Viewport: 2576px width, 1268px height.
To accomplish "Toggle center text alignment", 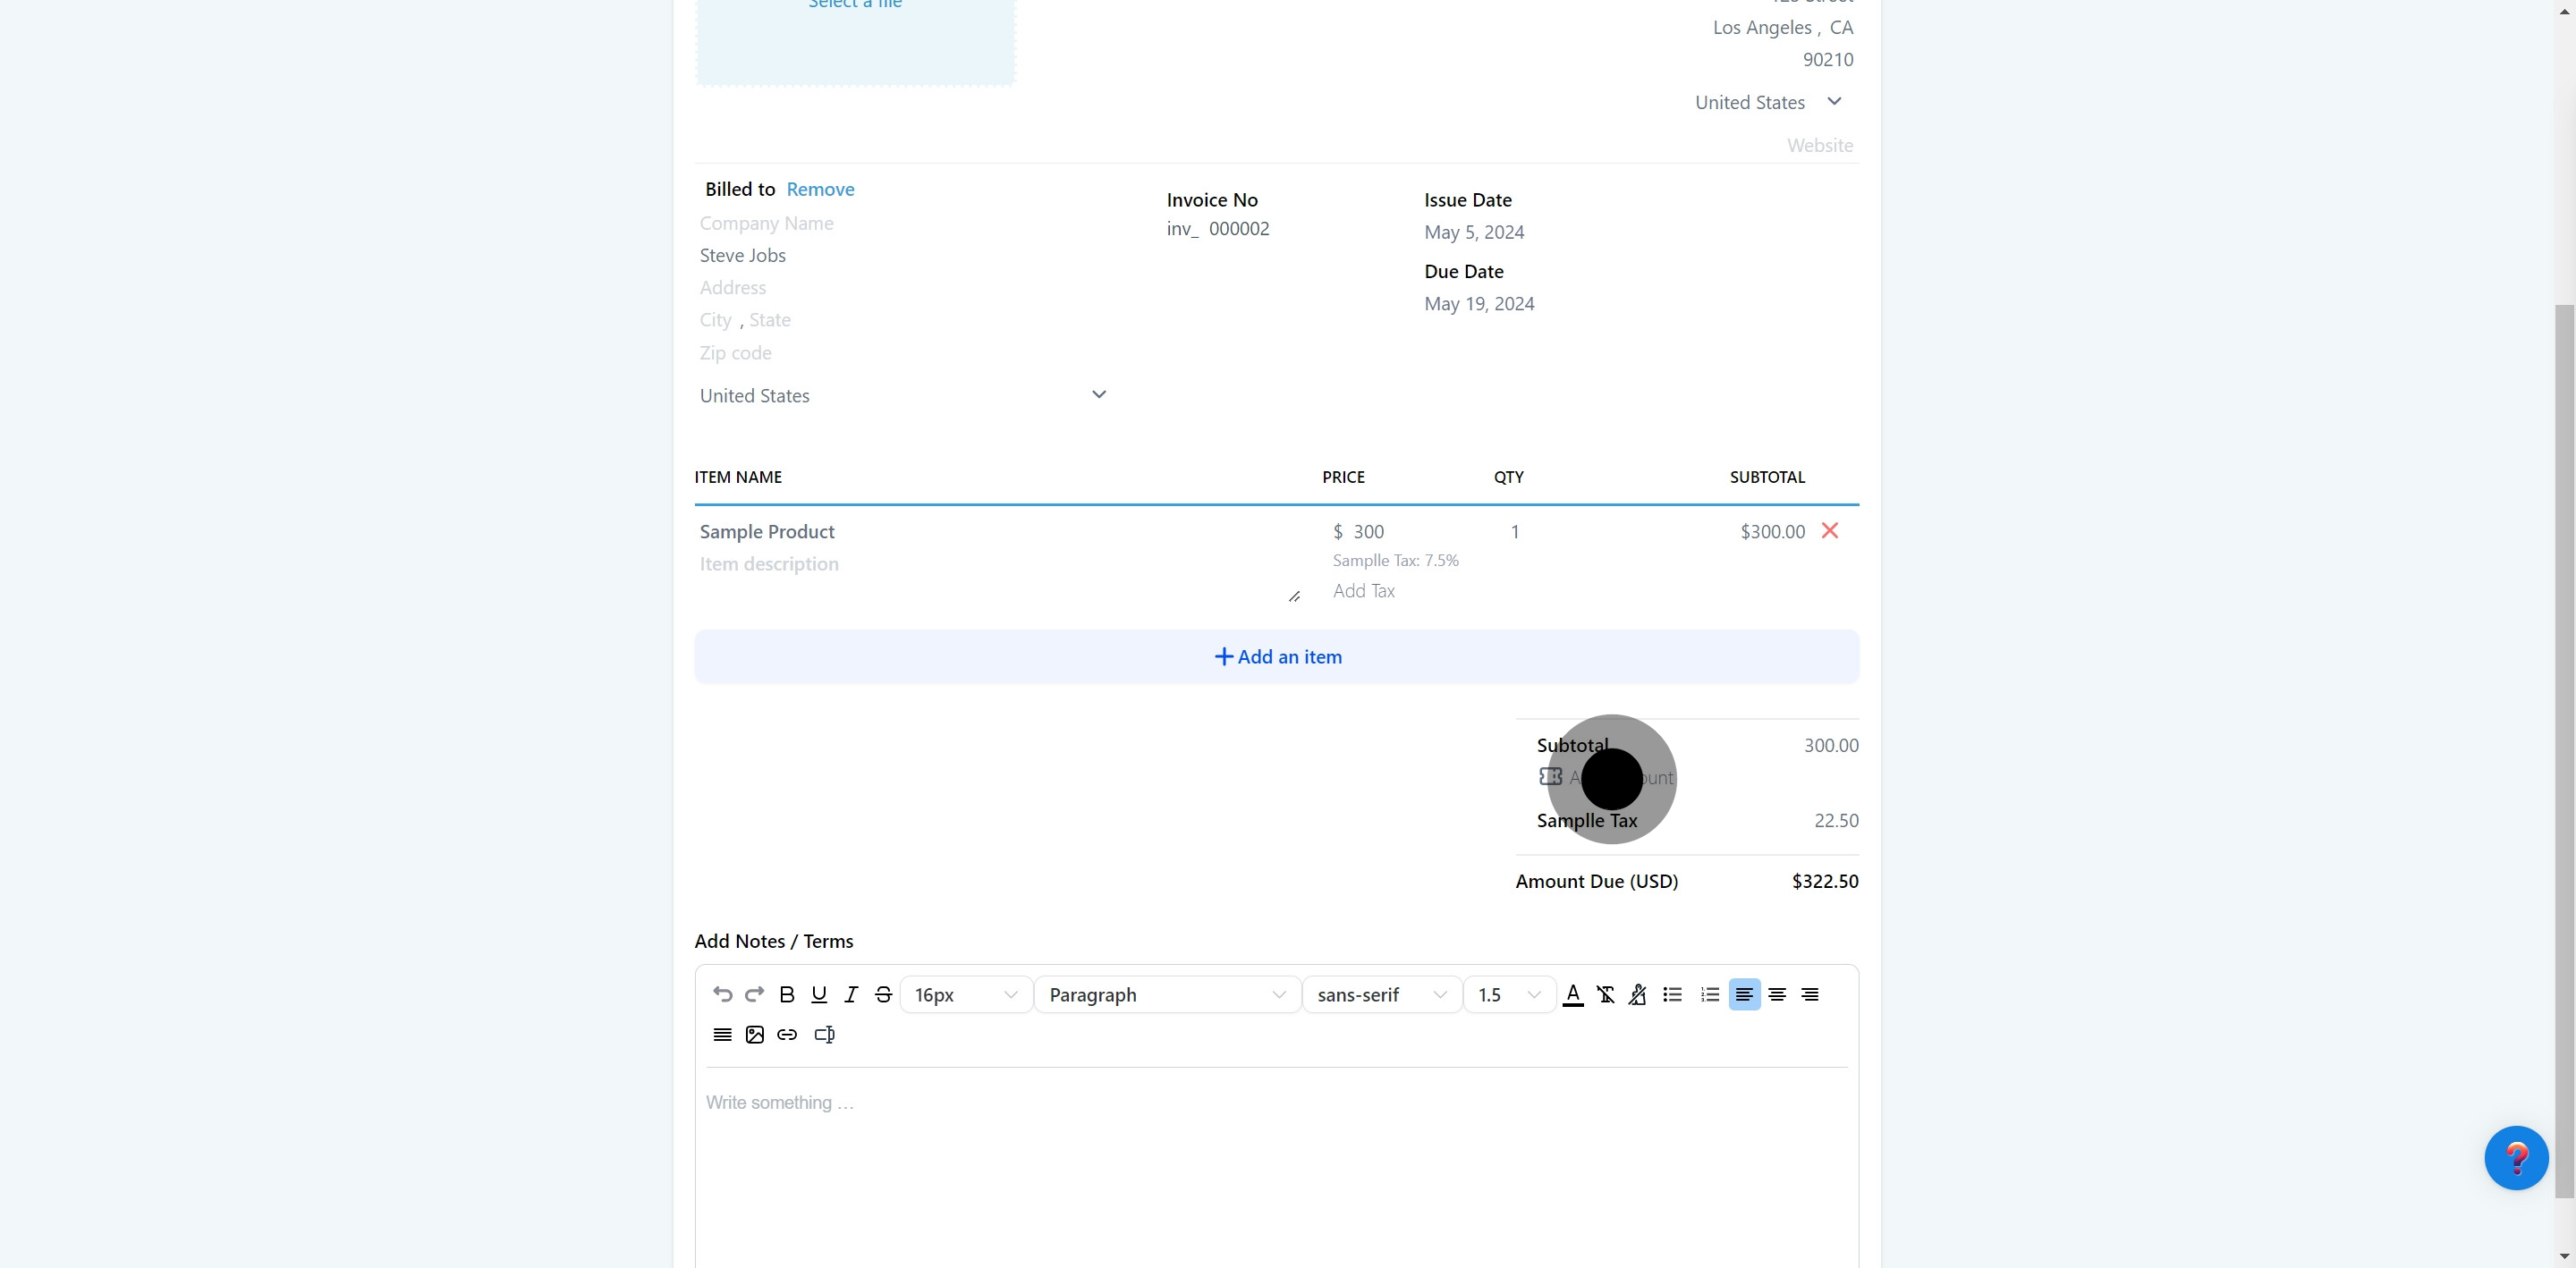I will pos(1777,994).
